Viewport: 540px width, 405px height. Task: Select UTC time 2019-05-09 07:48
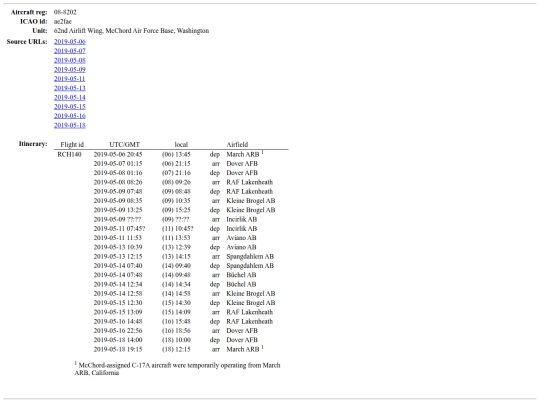click(118, 191)
